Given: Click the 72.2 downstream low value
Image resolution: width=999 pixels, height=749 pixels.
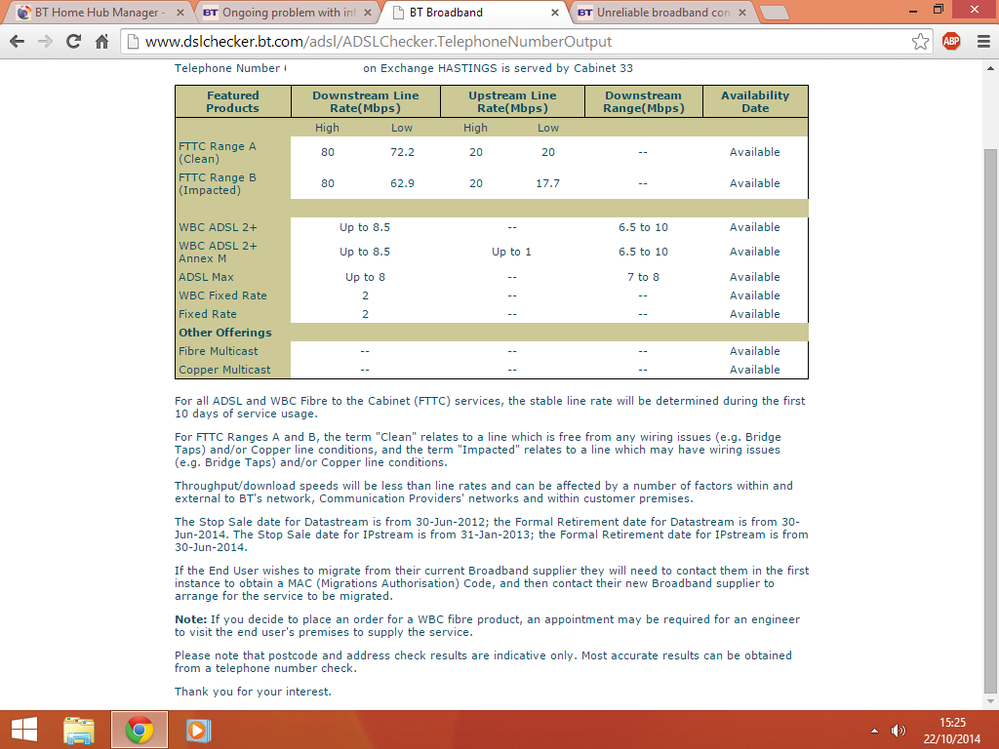Looking at the screenshot, I should pyautogui.click(x=402, y=152).
